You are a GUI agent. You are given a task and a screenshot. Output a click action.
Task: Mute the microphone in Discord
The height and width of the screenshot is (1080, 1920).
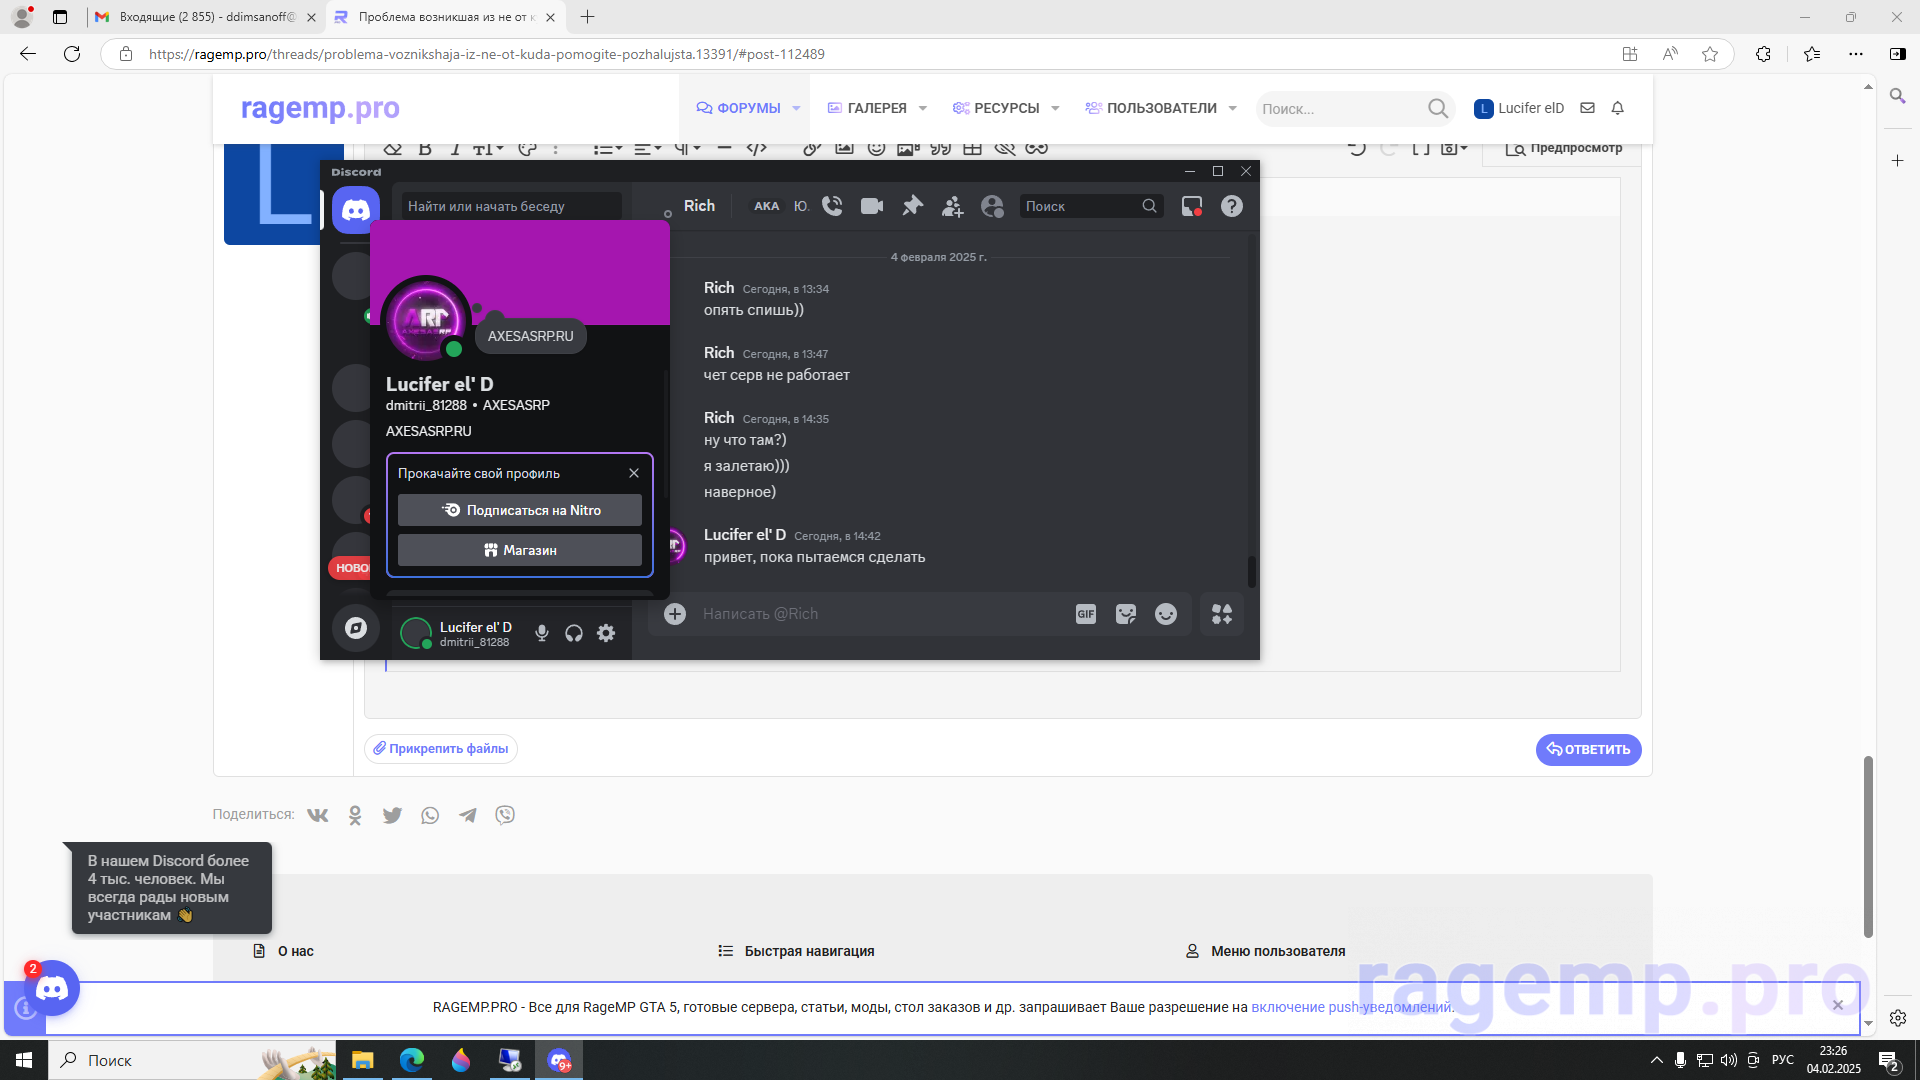click(x=542, y=633)
